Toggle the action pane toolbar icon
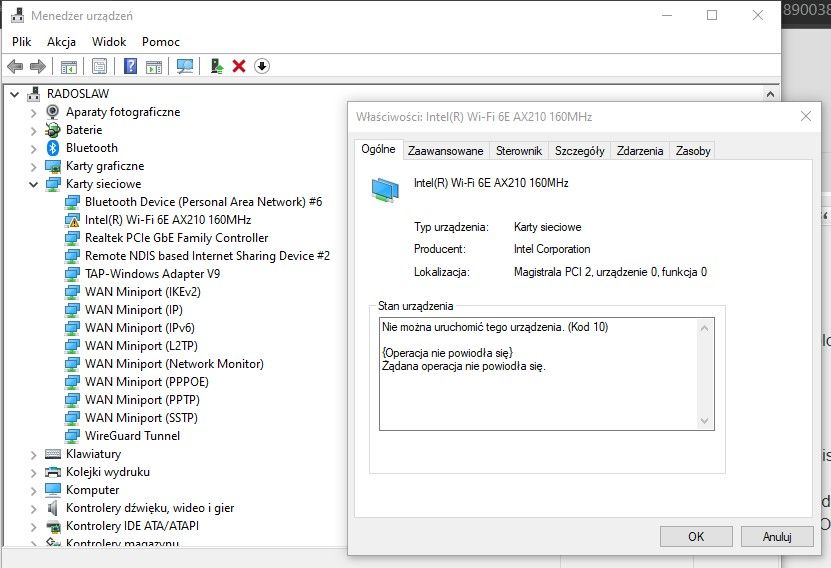This screenshot has width=831, height=568. click(x=154, y=66)
